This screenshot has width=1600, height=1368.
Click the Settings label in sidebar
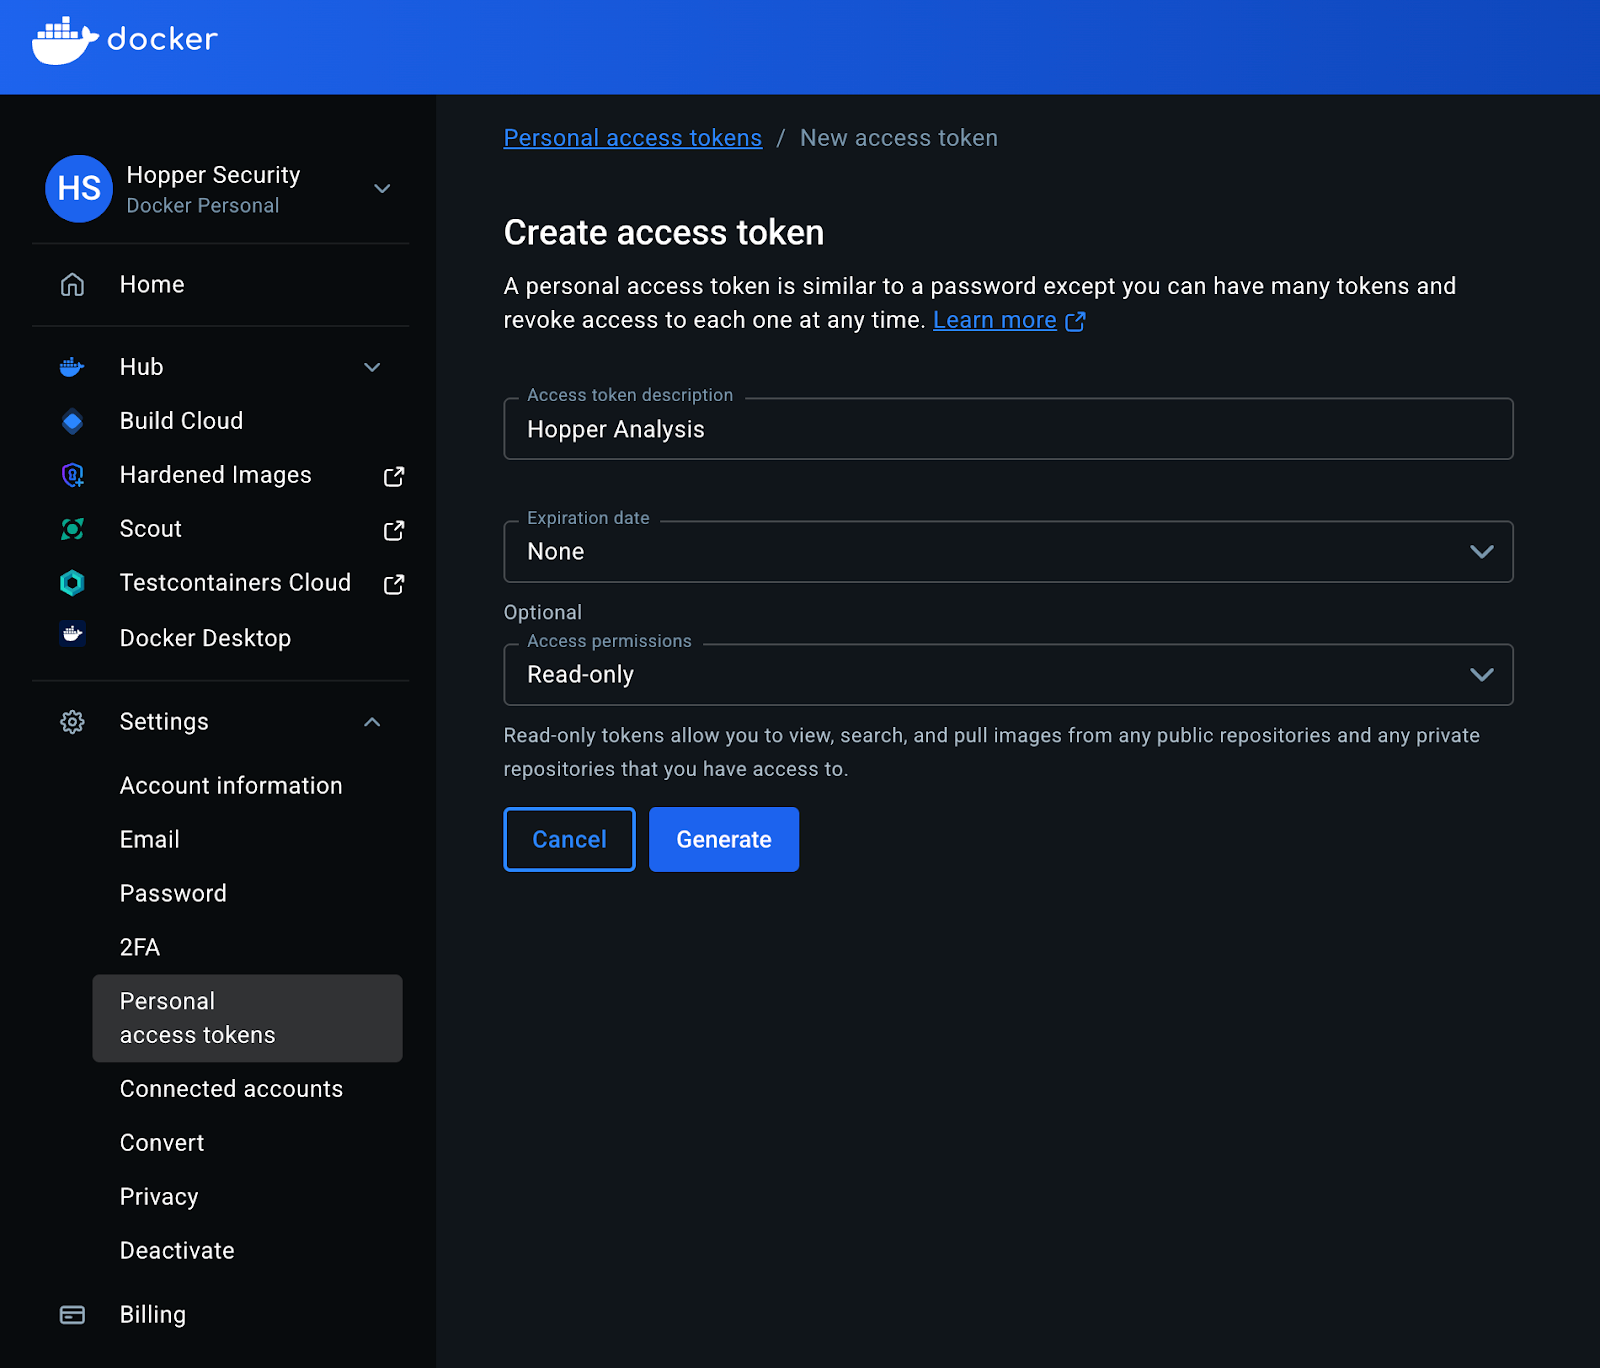pos(164,722)
